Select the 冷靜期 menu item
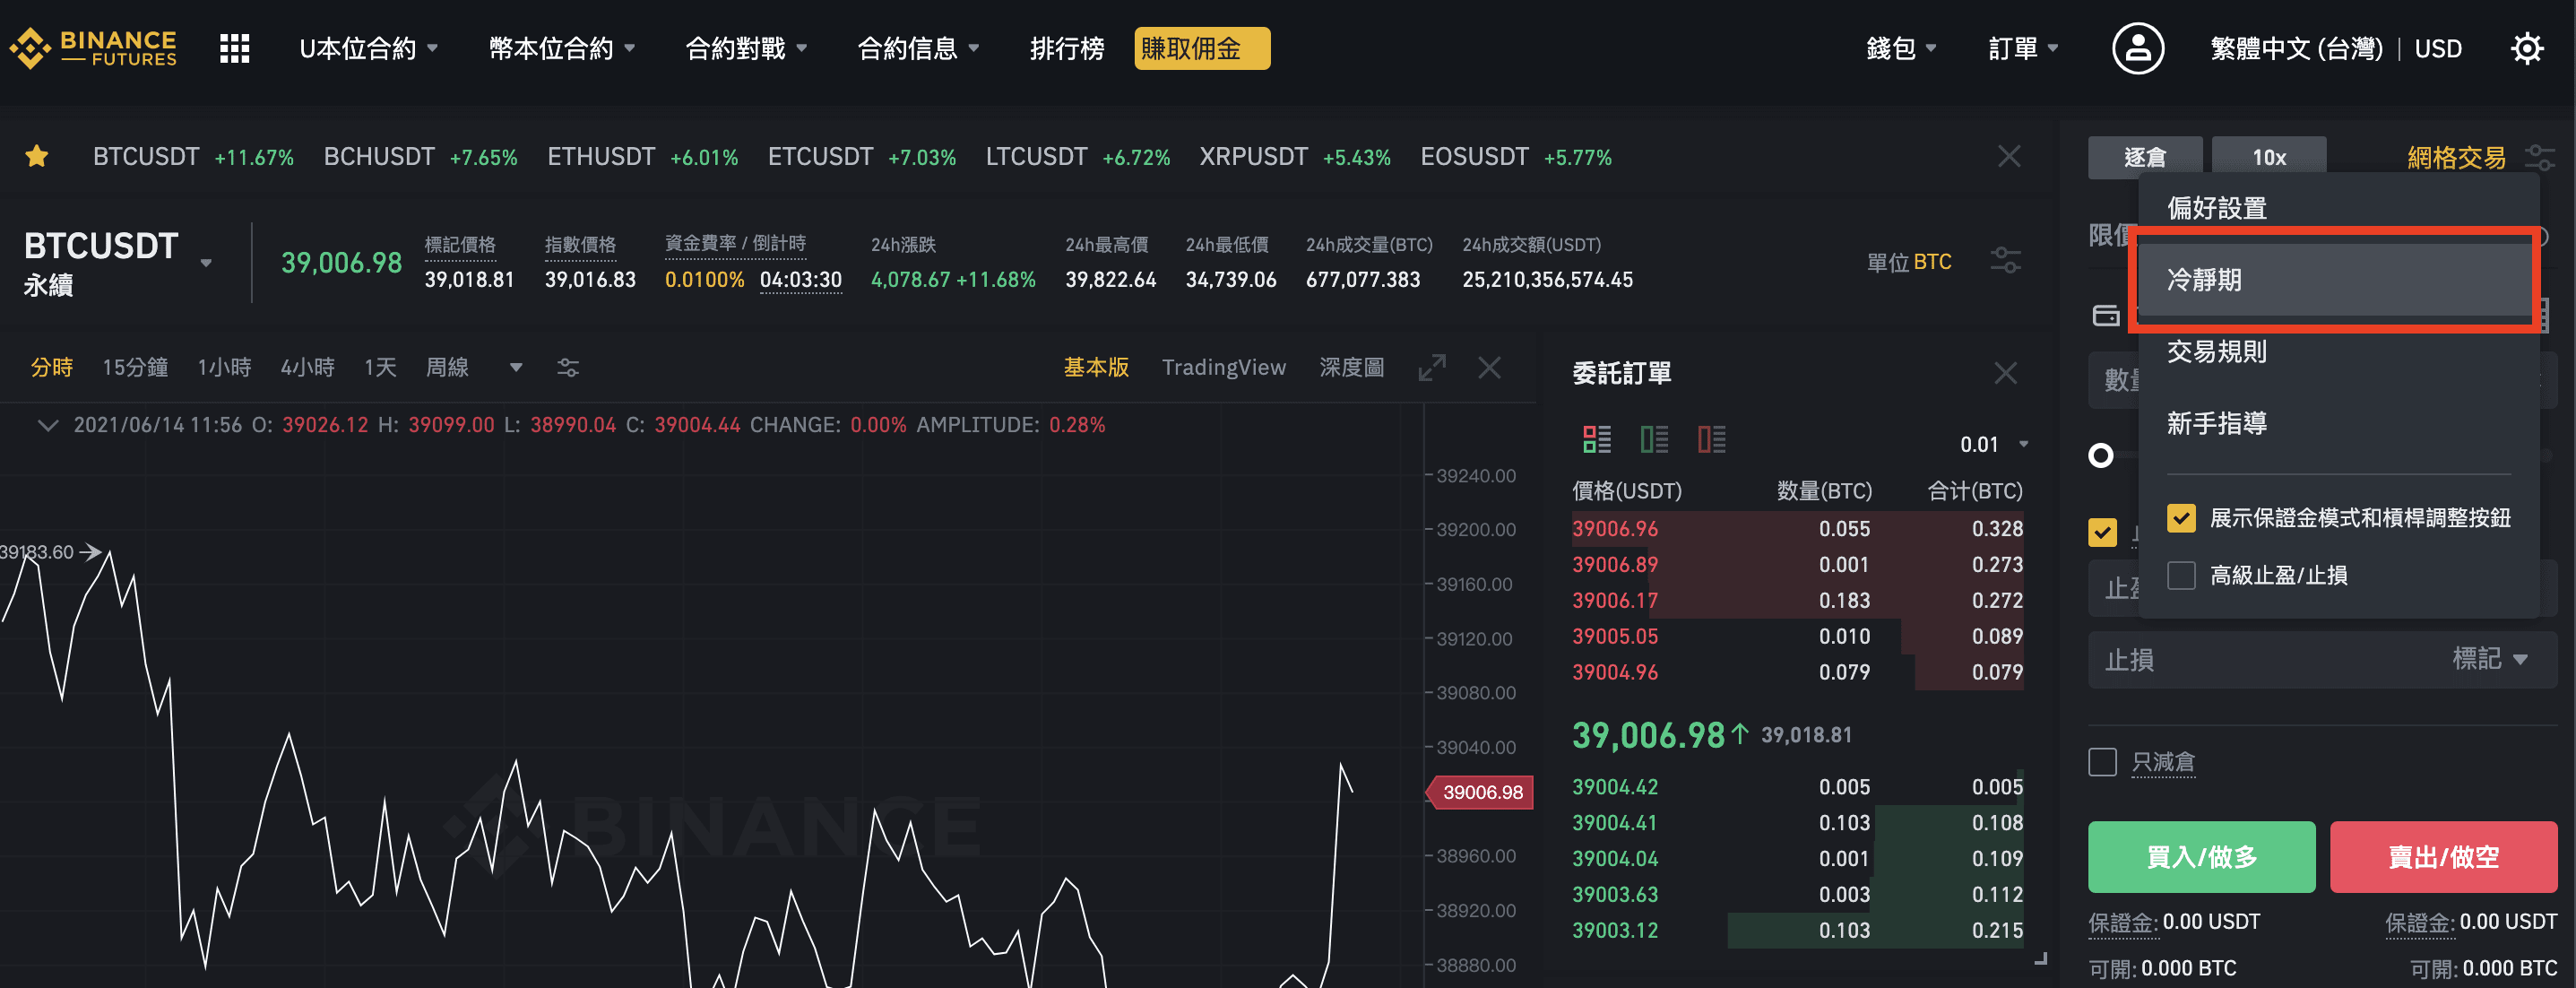This screenshot has width=2576, height=988. coord(2337,280)
